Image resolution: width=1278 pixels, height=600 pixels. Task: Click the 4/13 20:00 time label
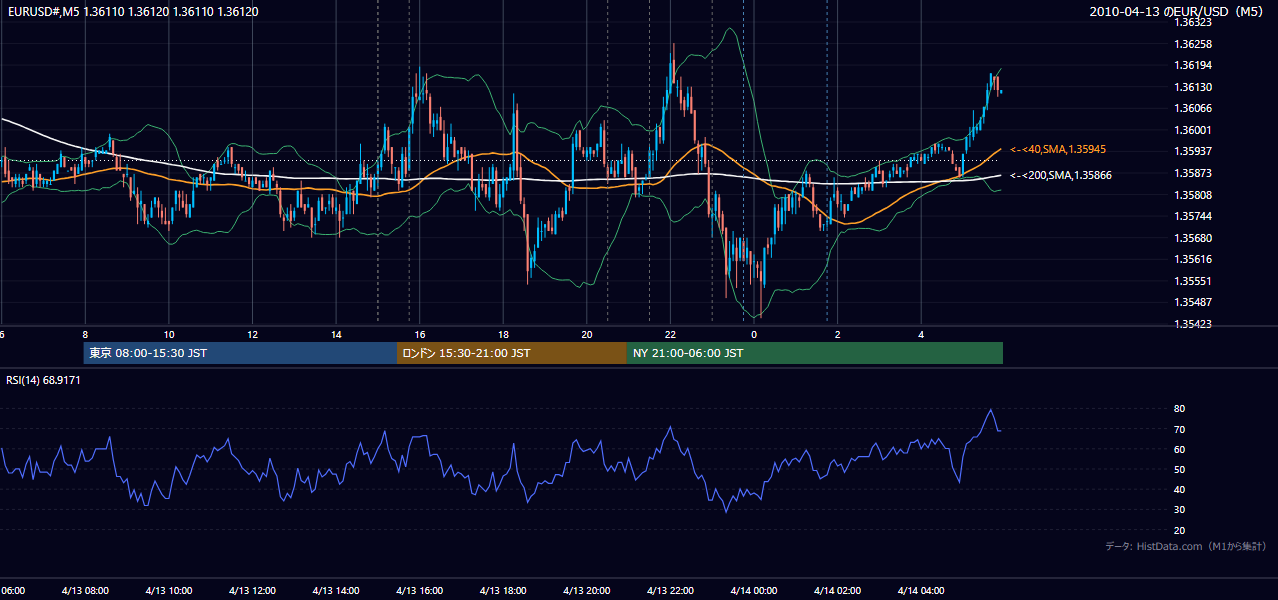[x=587, y=590]
